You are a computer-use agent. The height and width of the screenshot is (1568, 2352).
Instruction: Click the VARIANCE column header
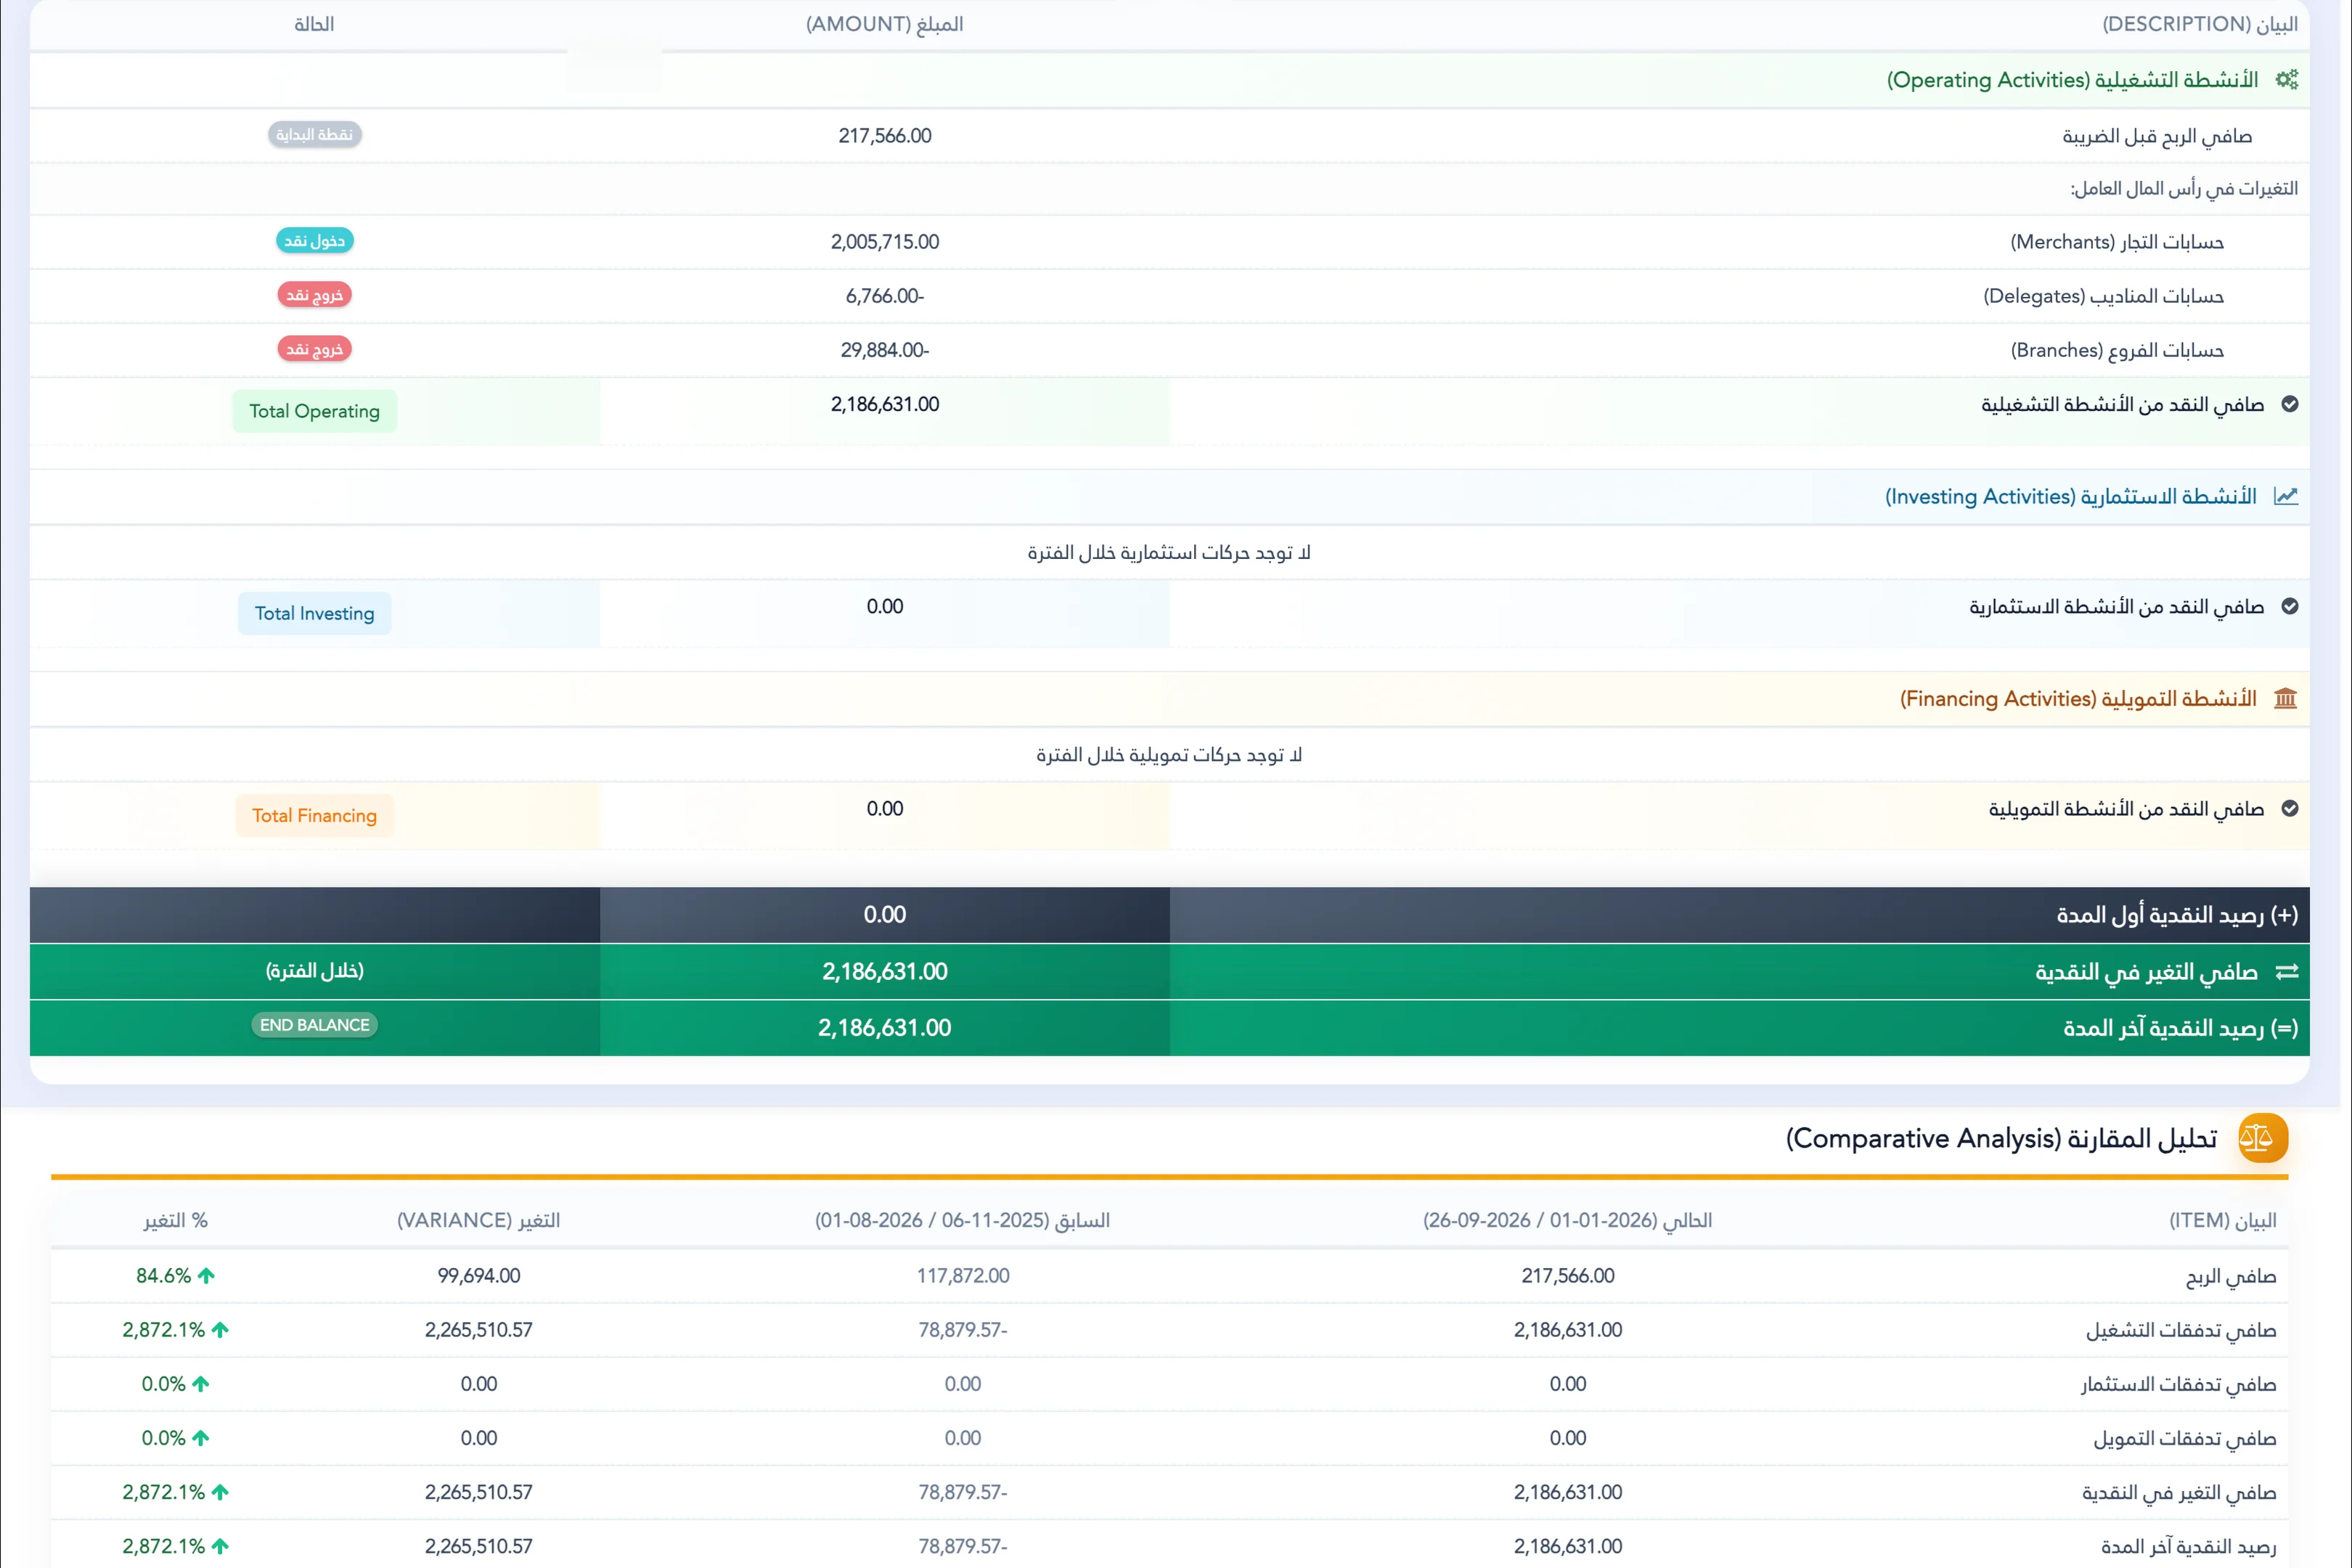point(479,1220)
